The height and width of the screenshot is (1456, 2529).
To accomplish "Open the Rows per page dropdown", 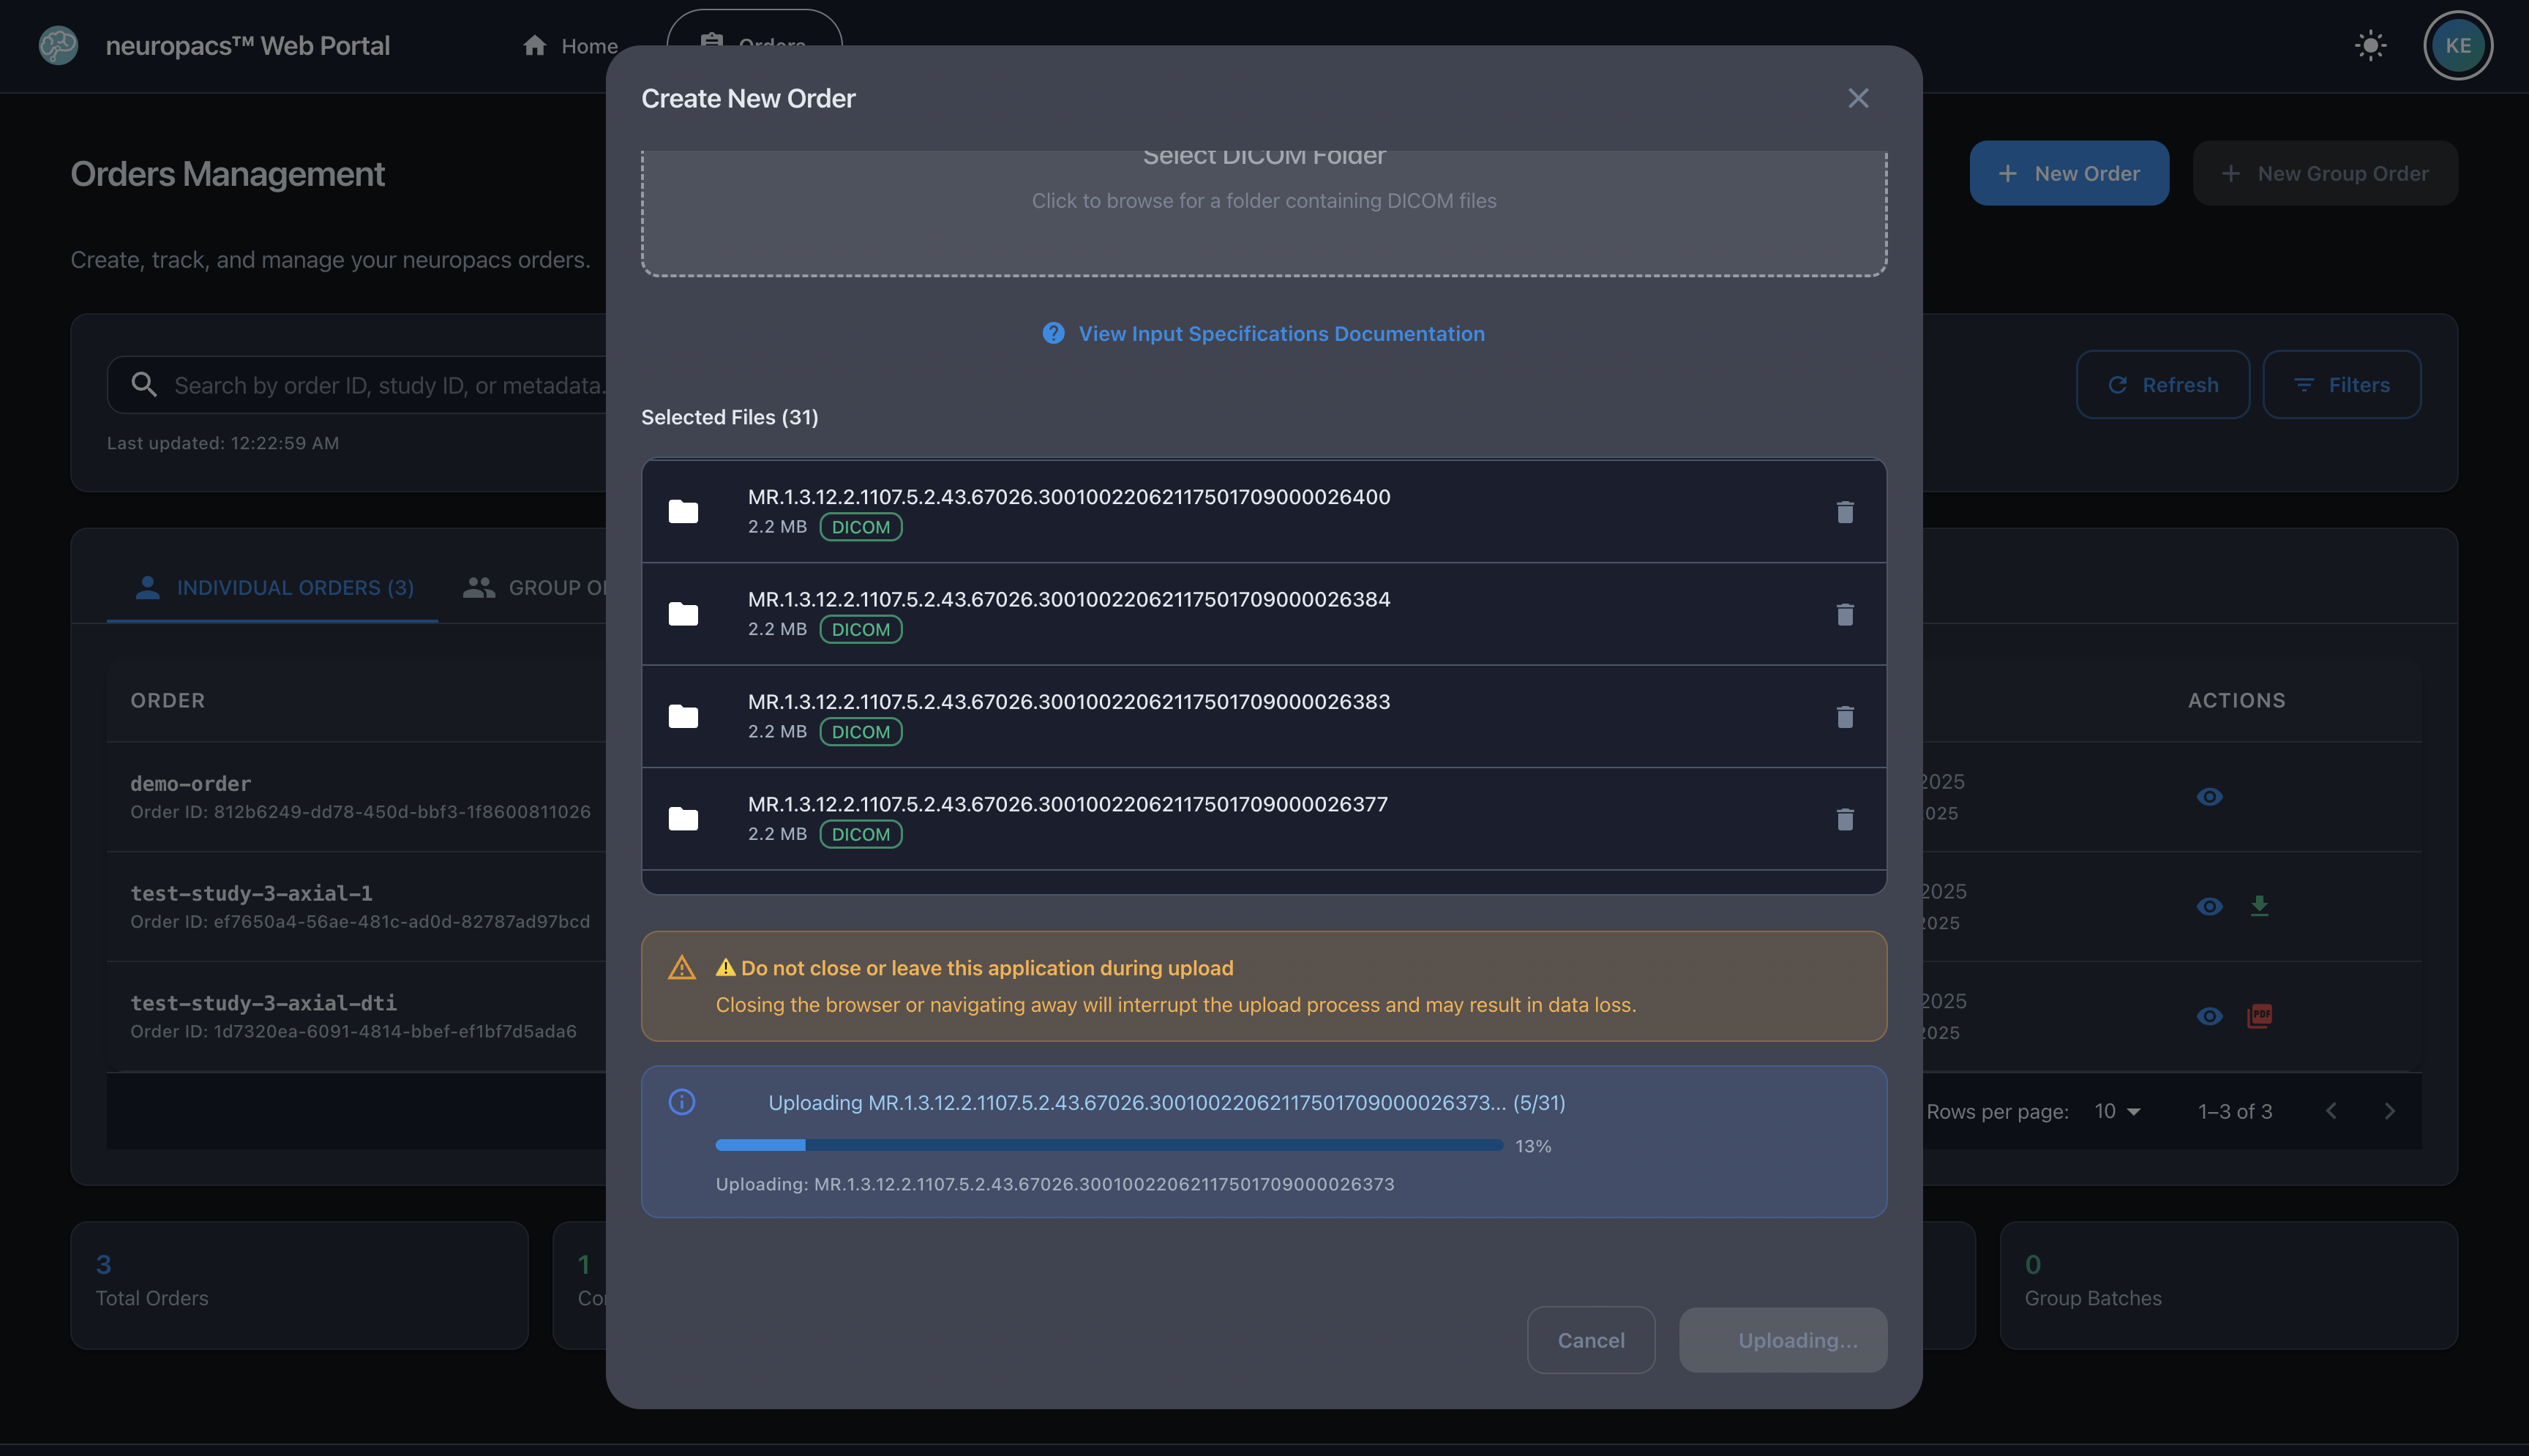I will (2116, 1111).
